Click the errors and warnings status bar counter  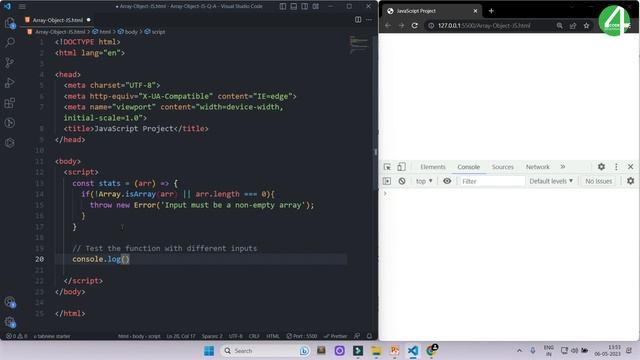click(16, 336)
